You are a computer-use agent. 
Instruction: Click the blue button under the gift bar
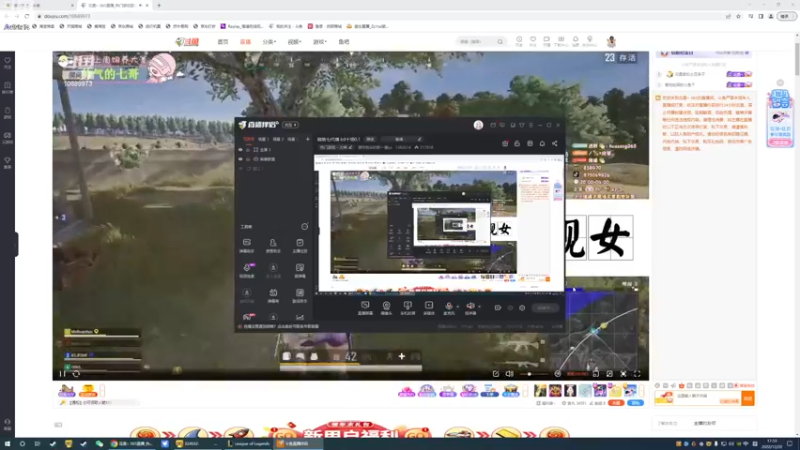(635, 403)
